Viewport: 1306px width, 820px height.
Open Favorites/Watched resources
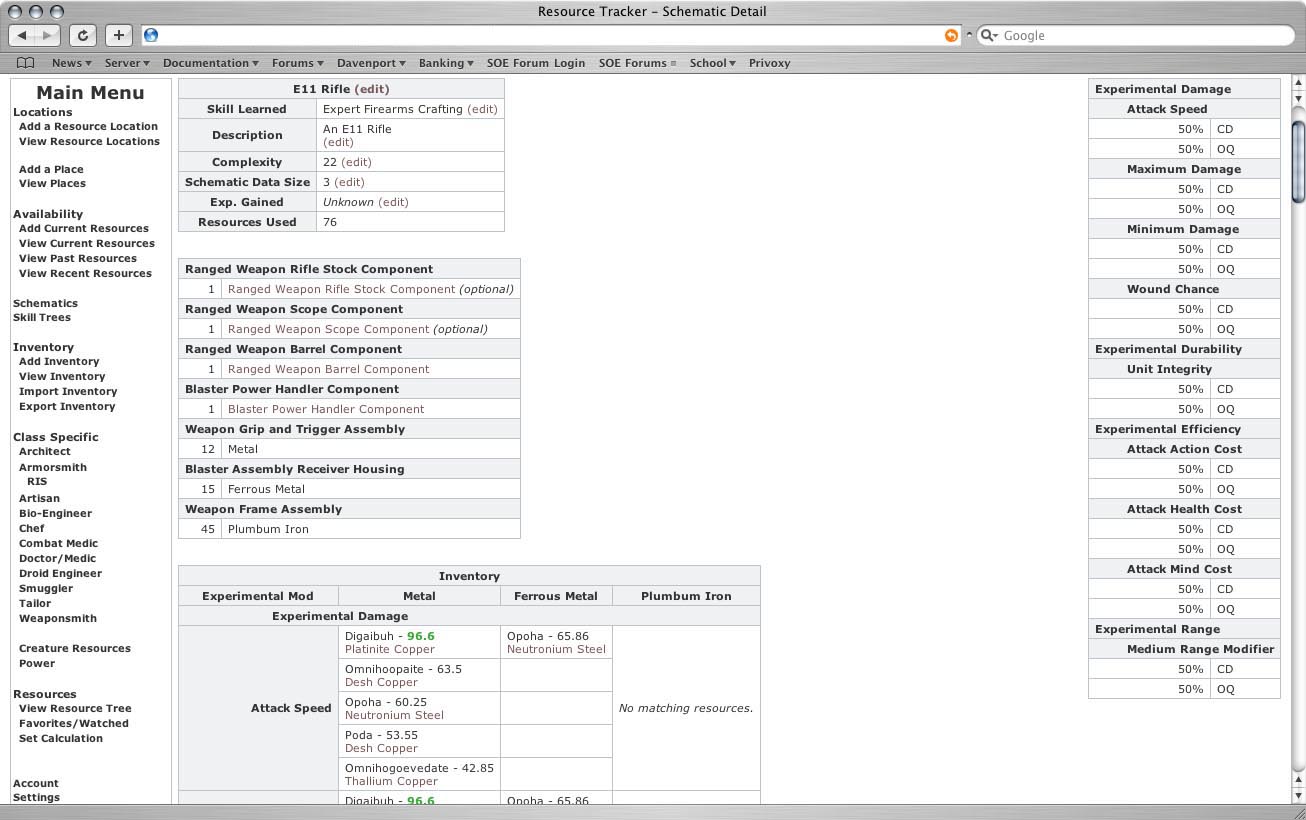click(74, 724)
